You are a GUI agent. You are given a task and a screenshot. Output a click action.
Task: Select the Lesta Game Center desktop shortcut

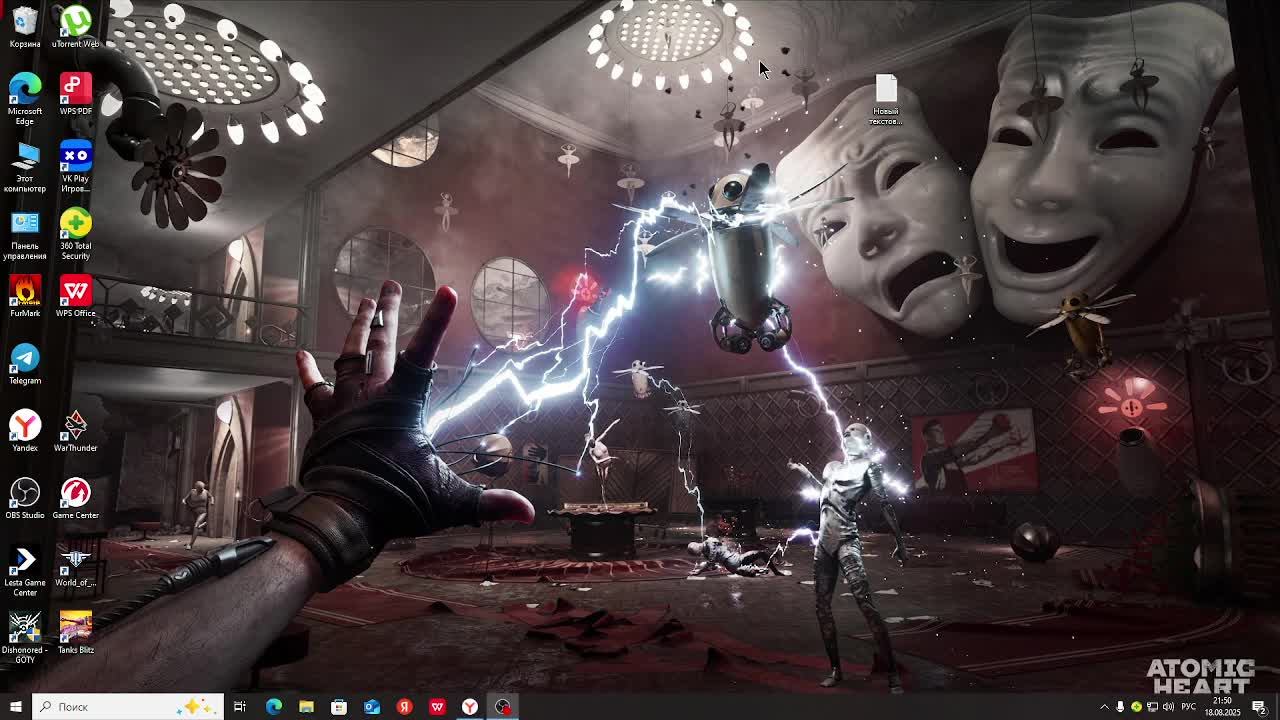pyautogui.click(x=25, y=571)
